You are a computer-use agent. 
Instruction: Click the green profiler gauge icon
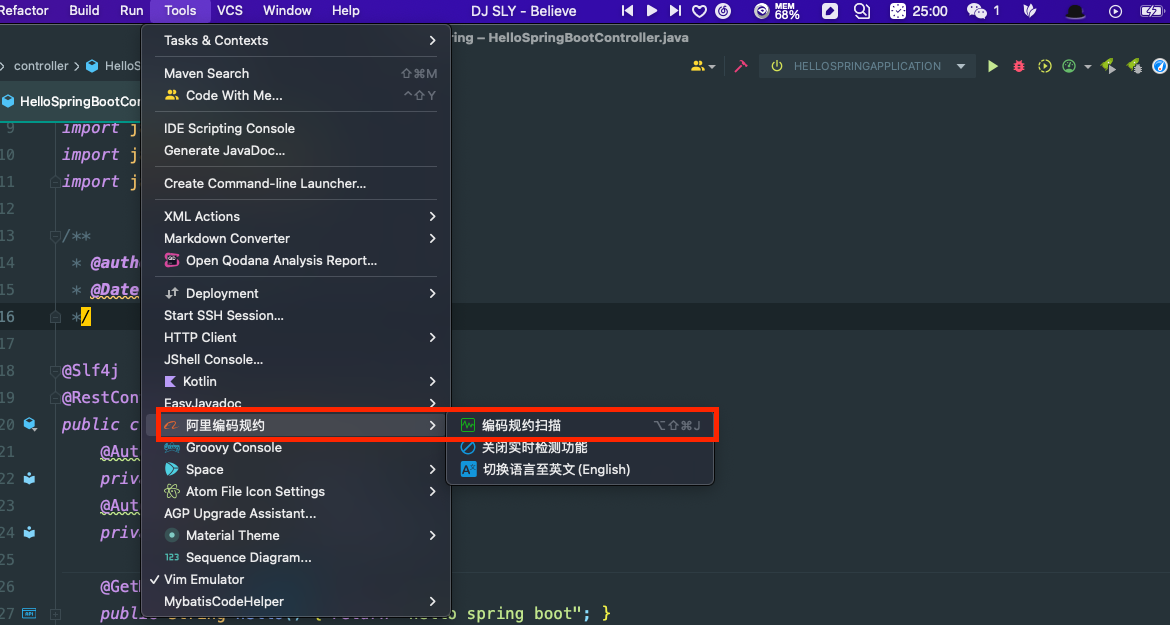1069,66
